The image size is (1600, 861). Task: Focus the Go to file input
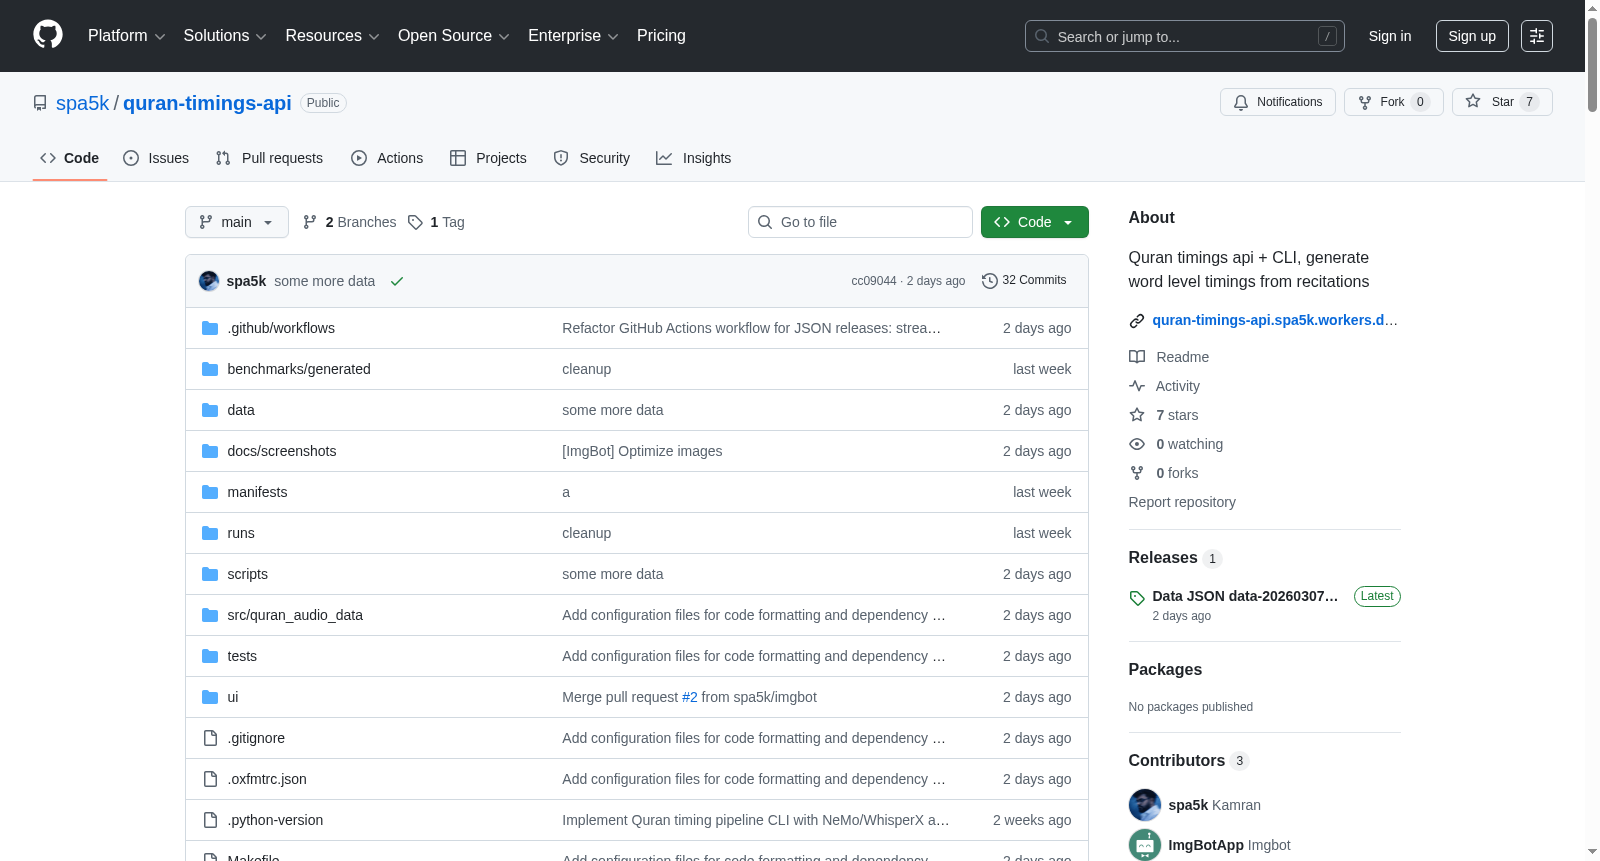pos(860,222)
